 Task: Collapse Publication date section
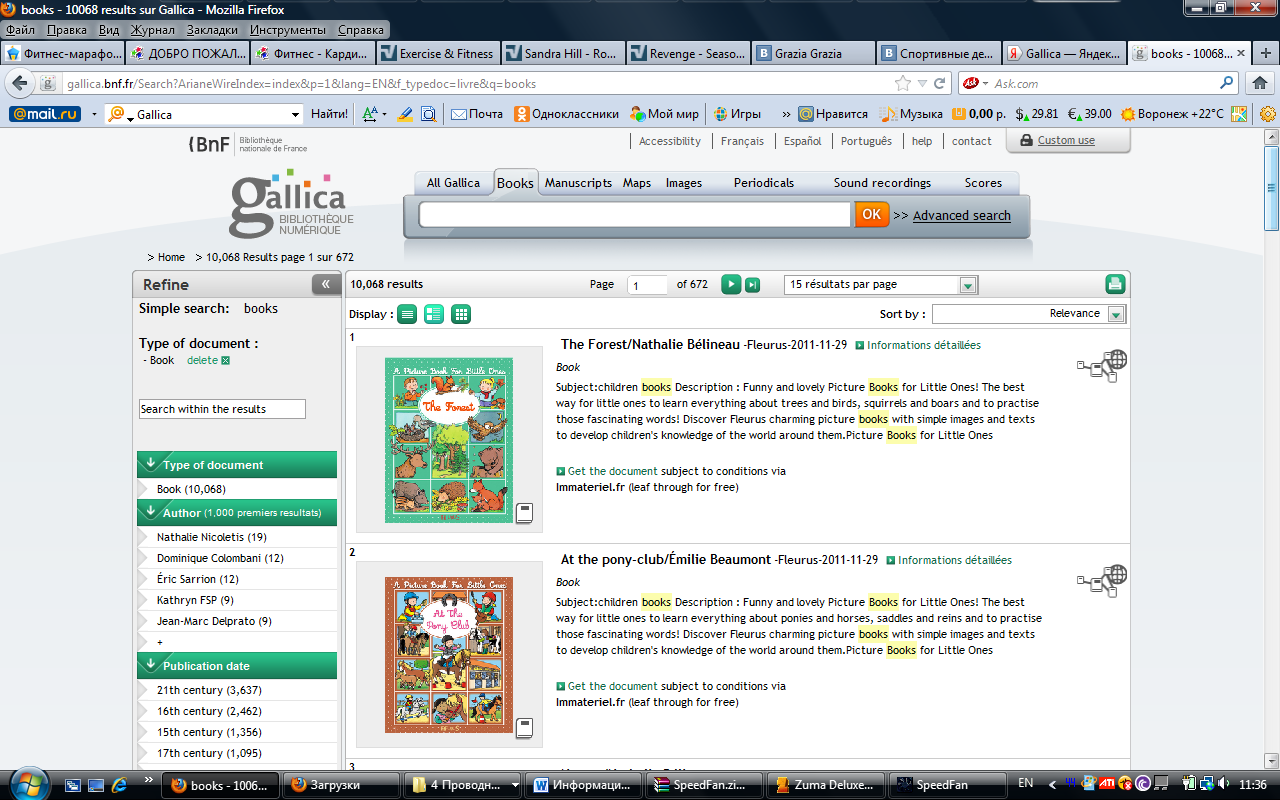pyautogui.click(x=151, y=664)
